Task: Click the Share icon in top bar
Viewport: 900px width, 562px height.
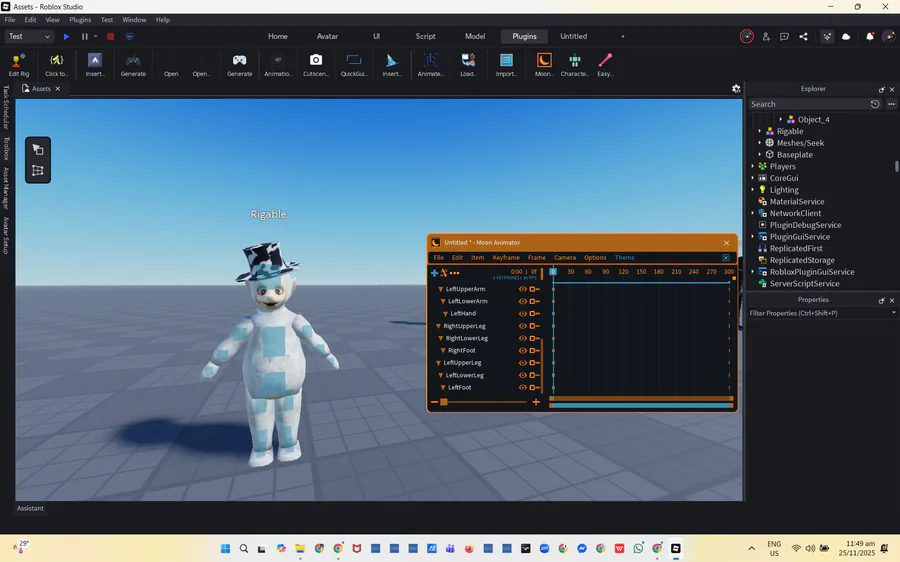Action: 803,36
